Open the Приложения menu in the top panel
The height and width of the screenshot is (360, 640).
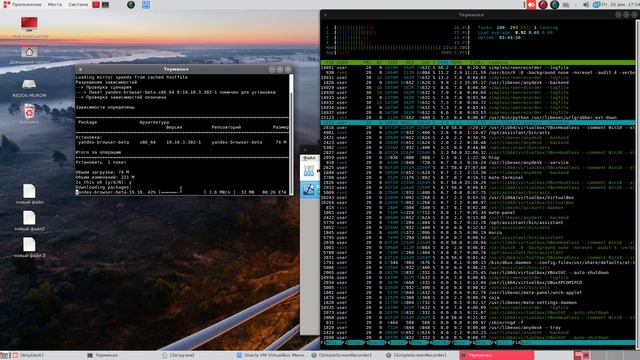23,4
